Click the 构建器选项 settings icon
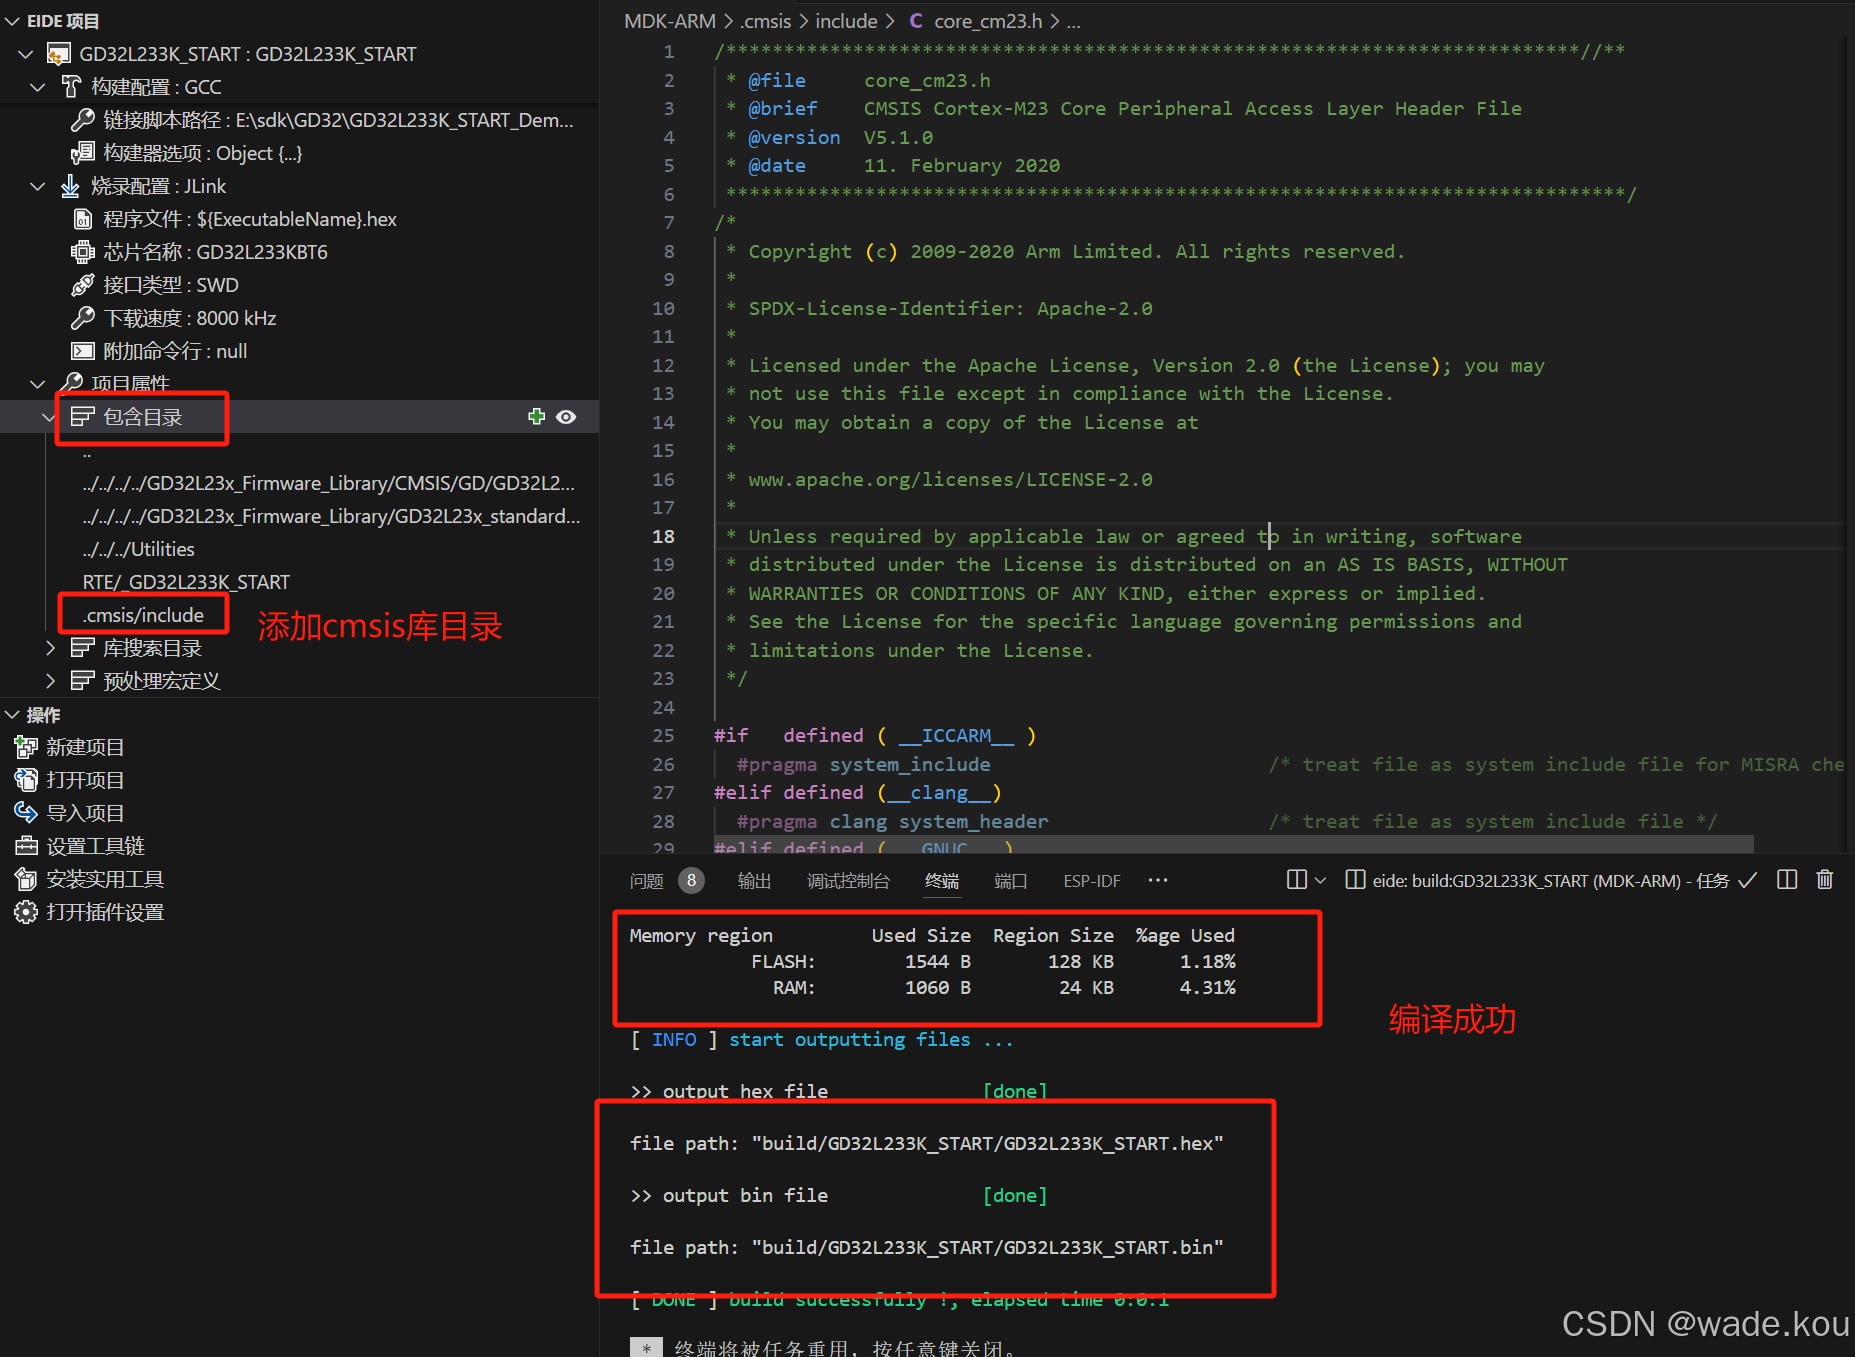 (83, 153)
